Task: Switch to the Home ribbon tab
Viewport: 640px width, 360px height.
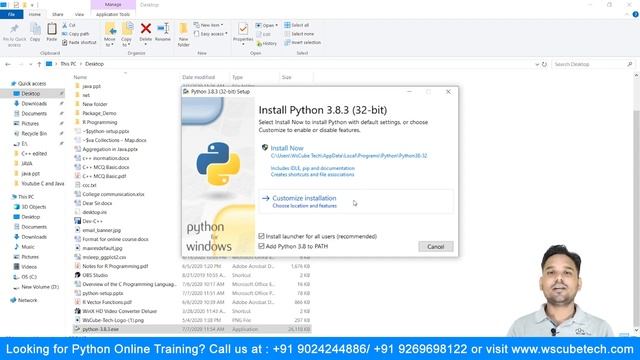Action: point(35,14)
